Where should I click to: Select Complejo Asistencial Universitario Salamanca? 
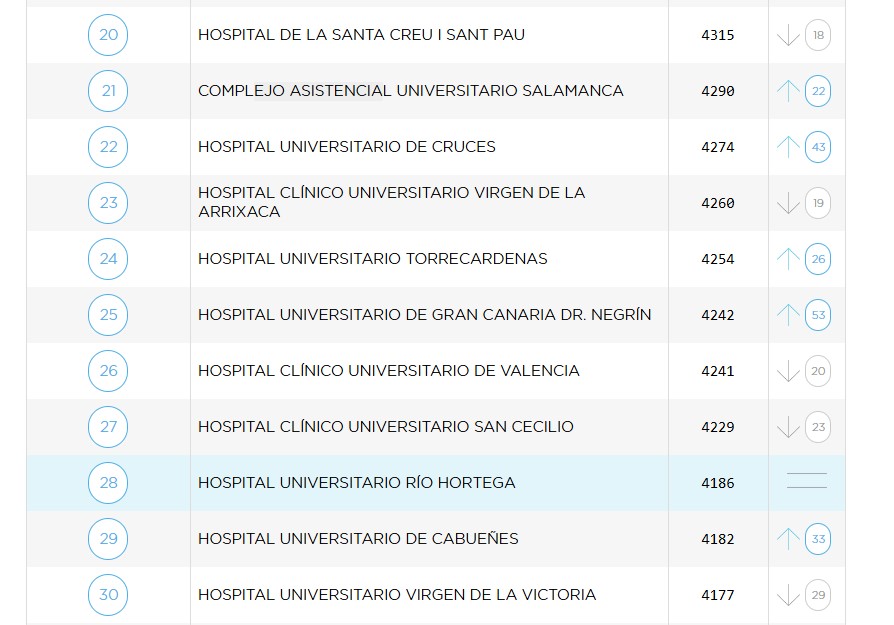pyautogui.click(x=410, y=91)
